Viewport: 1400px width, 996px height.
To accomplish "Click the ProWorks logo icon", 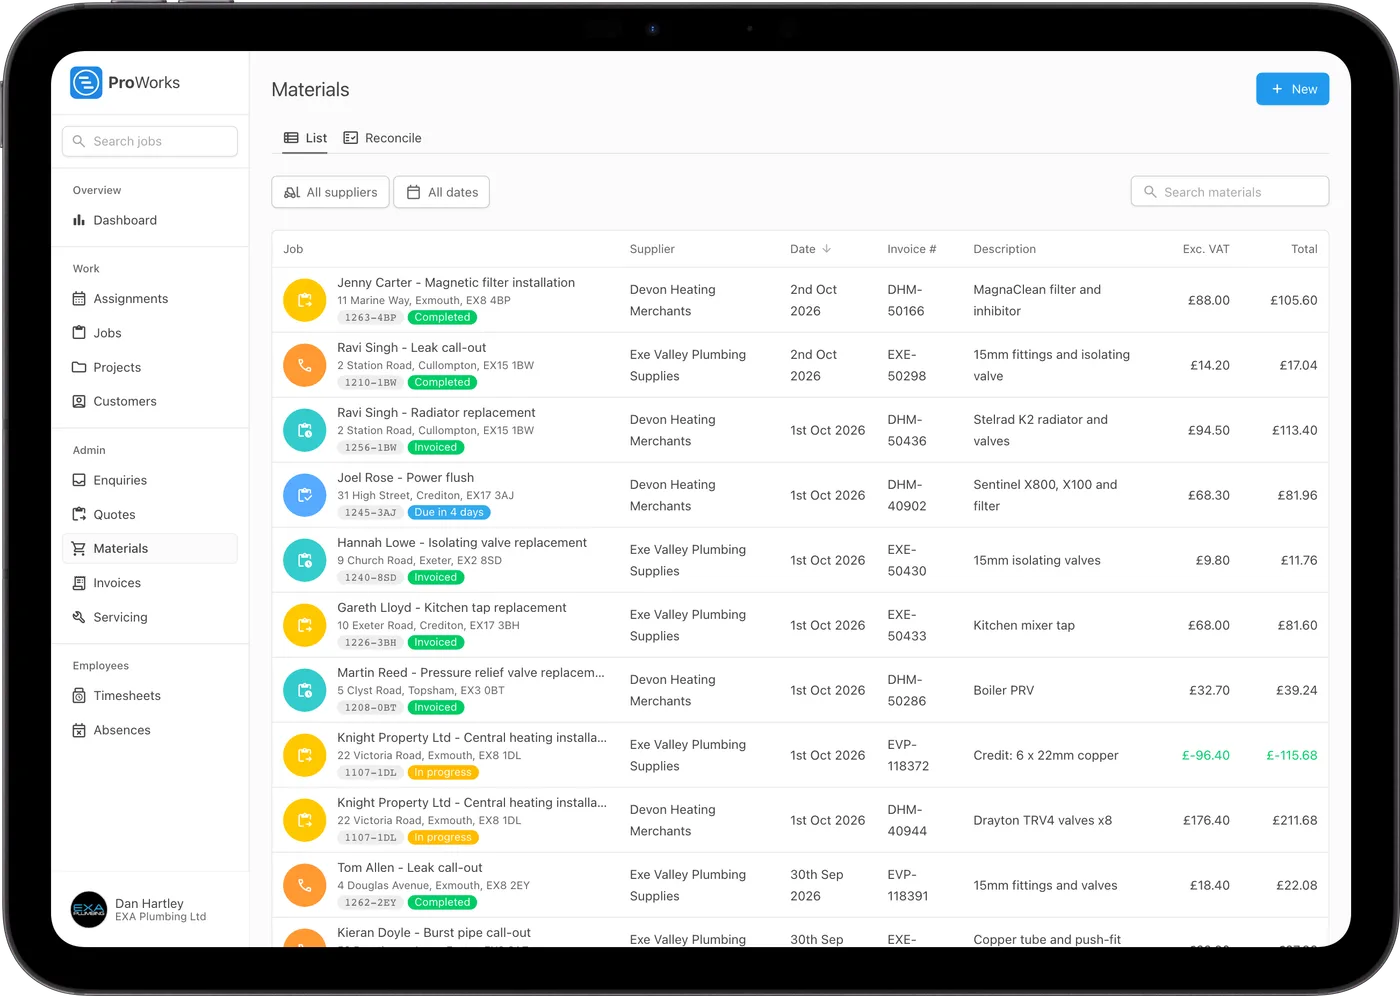I will click(x=86, y=82).
